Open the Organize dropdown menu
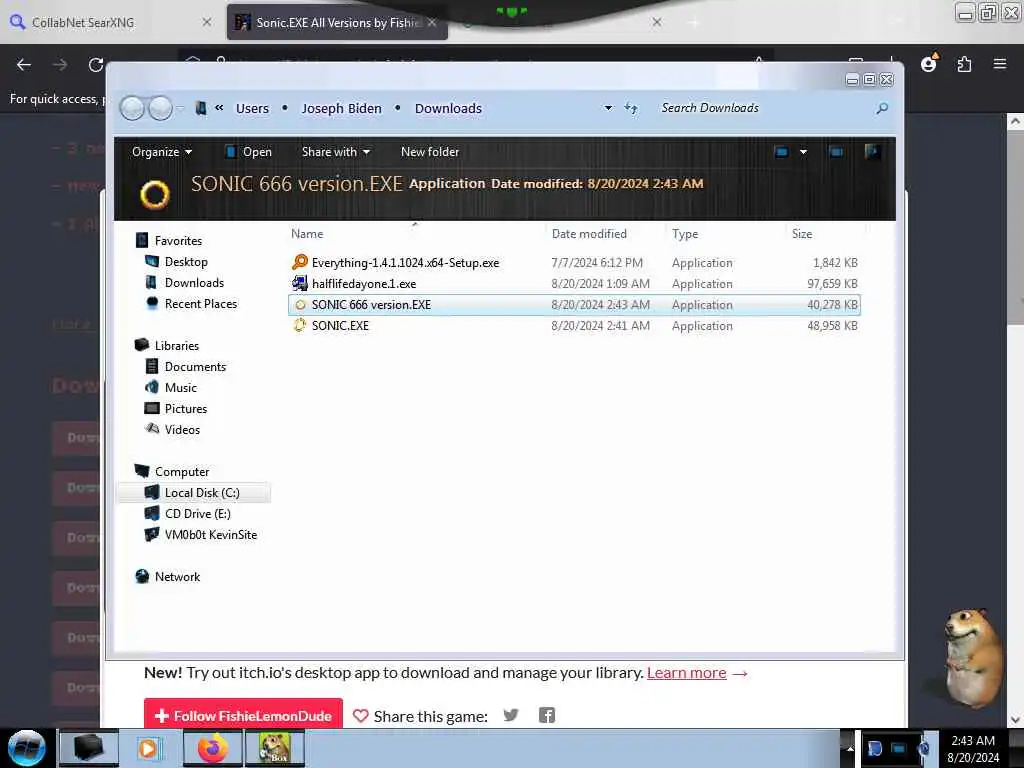The image size is (1024, 768). 162,152
